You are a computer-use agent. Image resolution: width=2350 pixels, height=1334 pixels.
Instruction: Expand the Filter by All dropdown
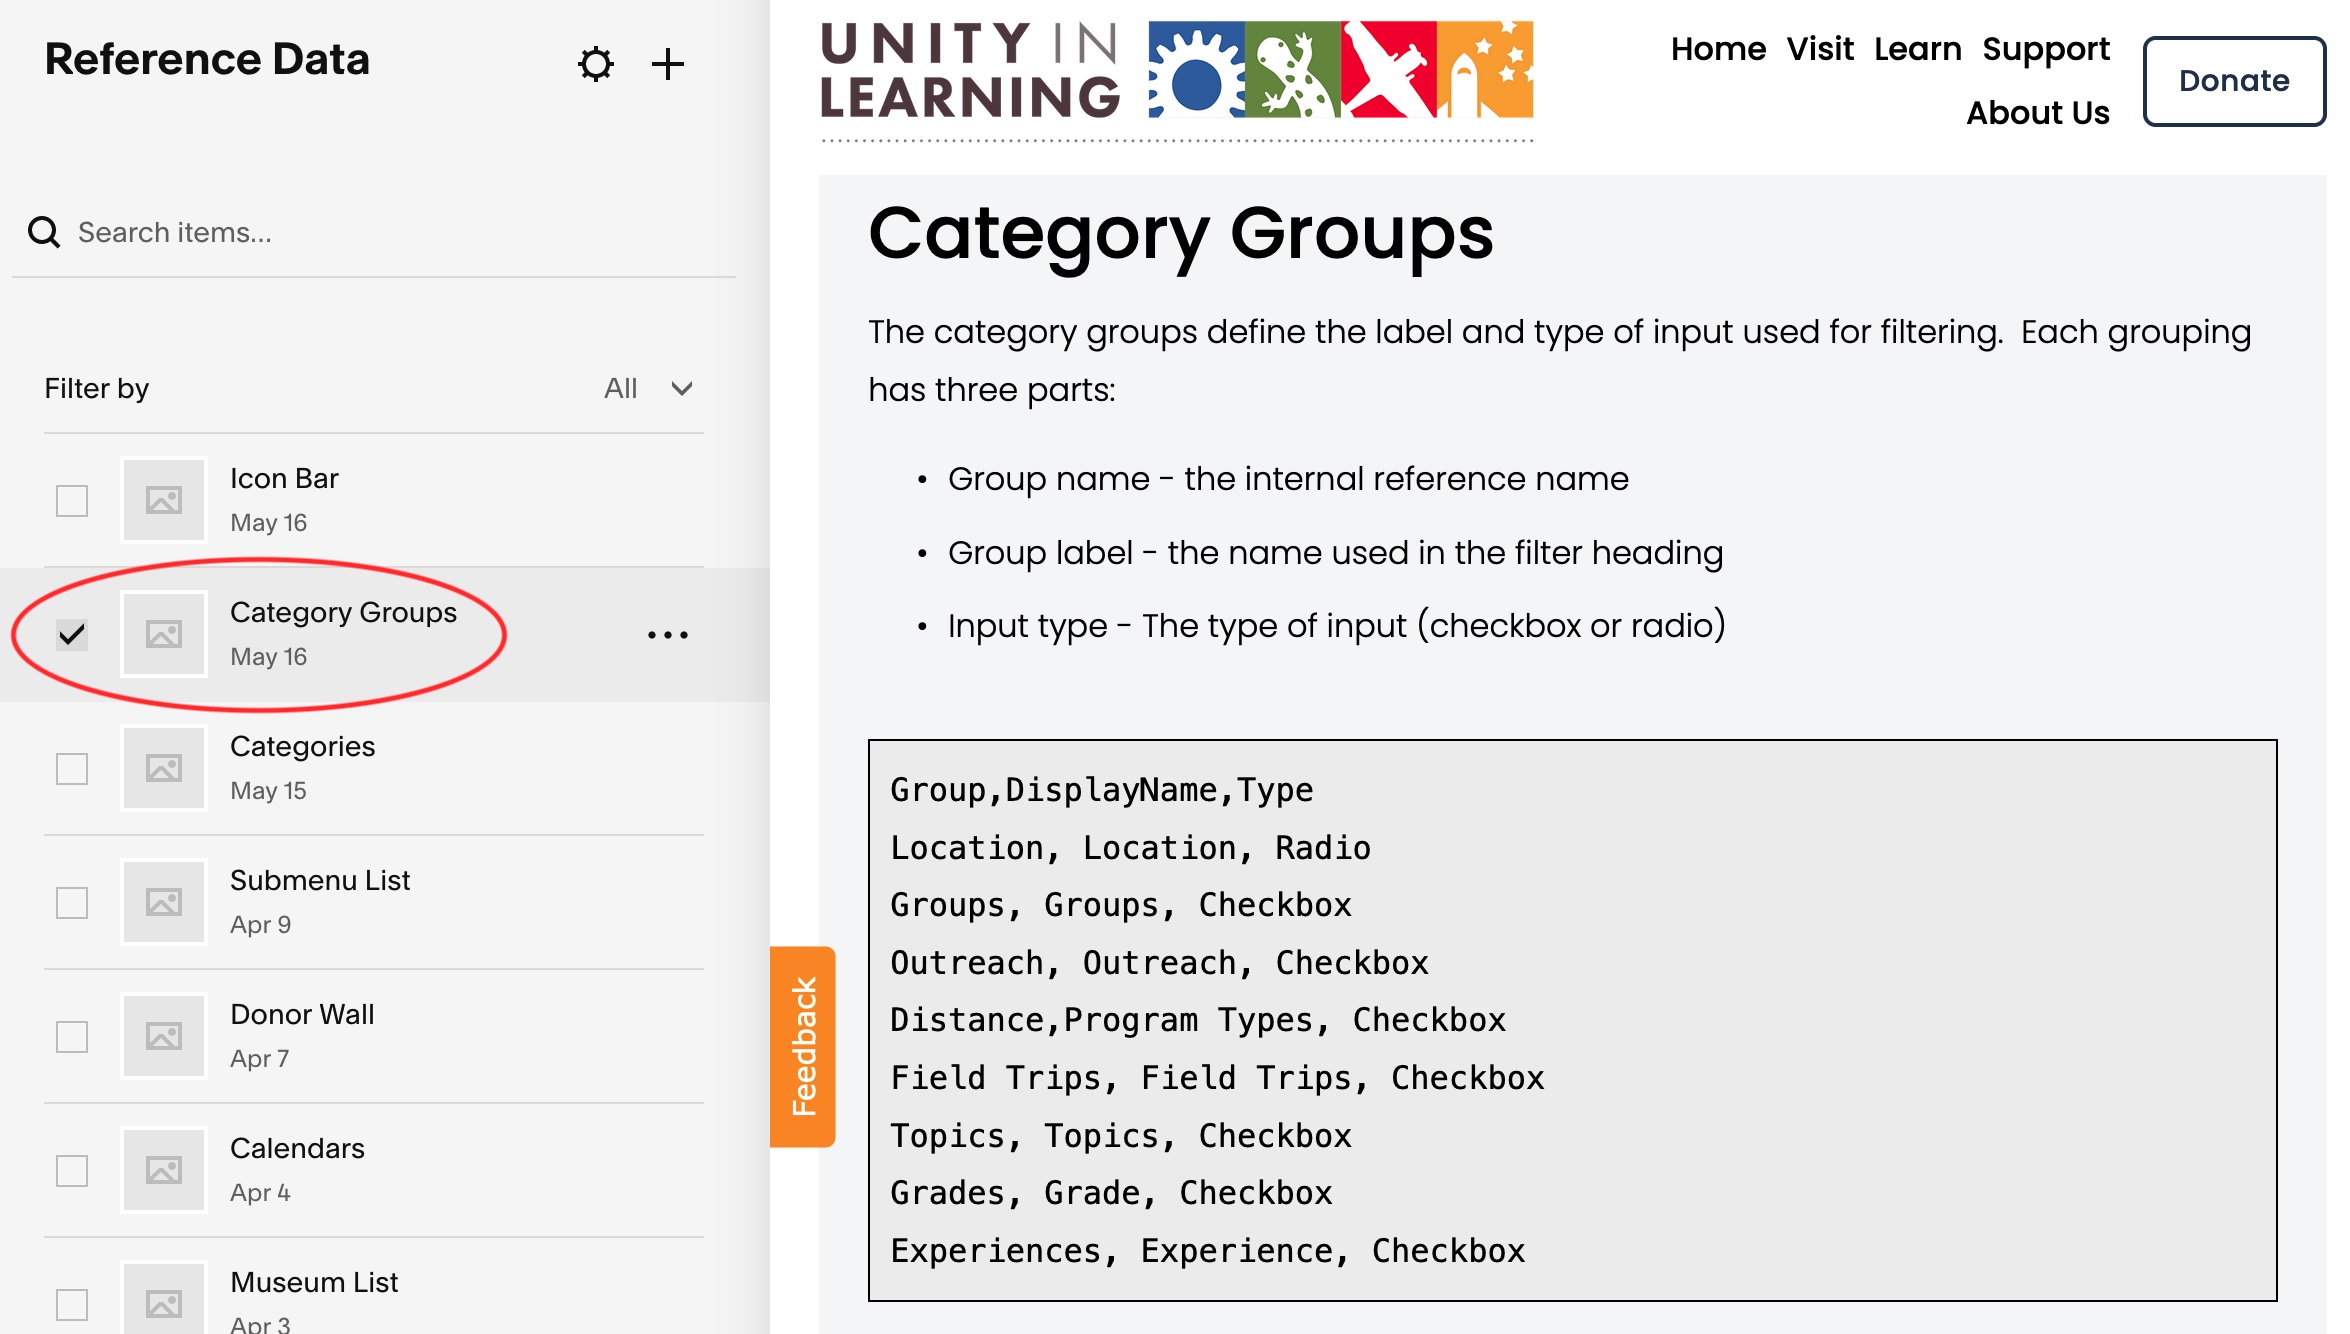[644, 387]
